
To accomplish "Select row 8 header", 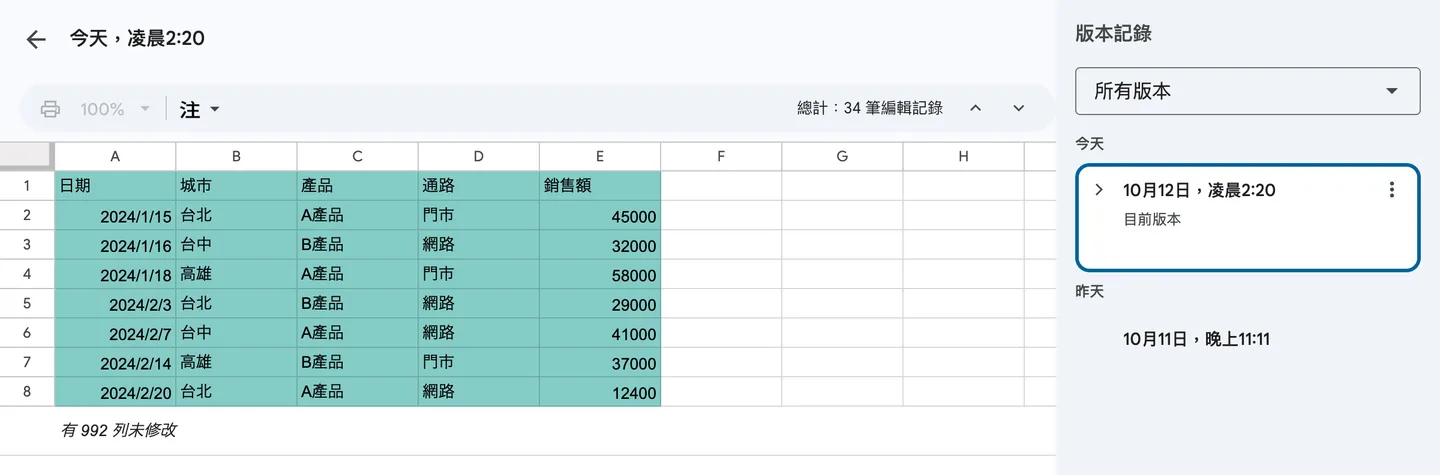I will pyautogui.click(x=27, y=392).
